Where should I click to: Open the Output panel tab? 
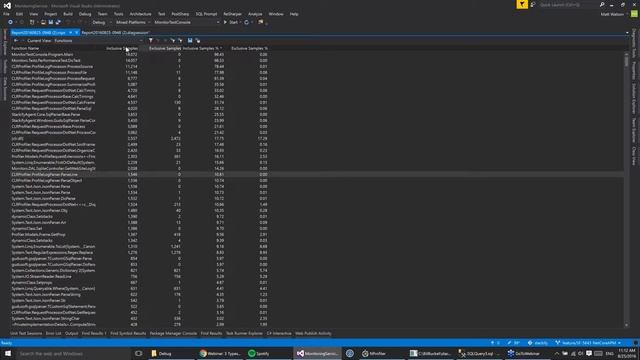coord(71,333)
